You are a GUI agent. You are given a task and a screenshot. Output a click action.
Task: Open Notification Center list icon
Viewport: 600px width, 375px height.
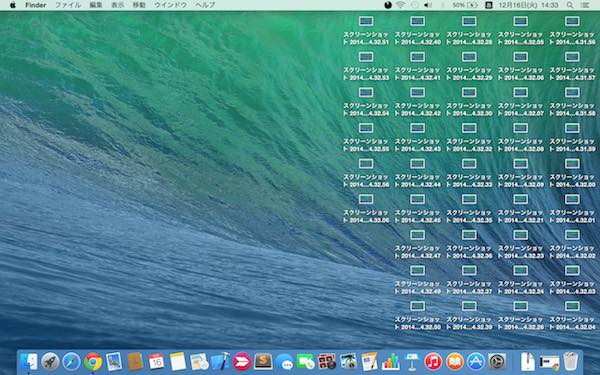(x=585, y=5)
